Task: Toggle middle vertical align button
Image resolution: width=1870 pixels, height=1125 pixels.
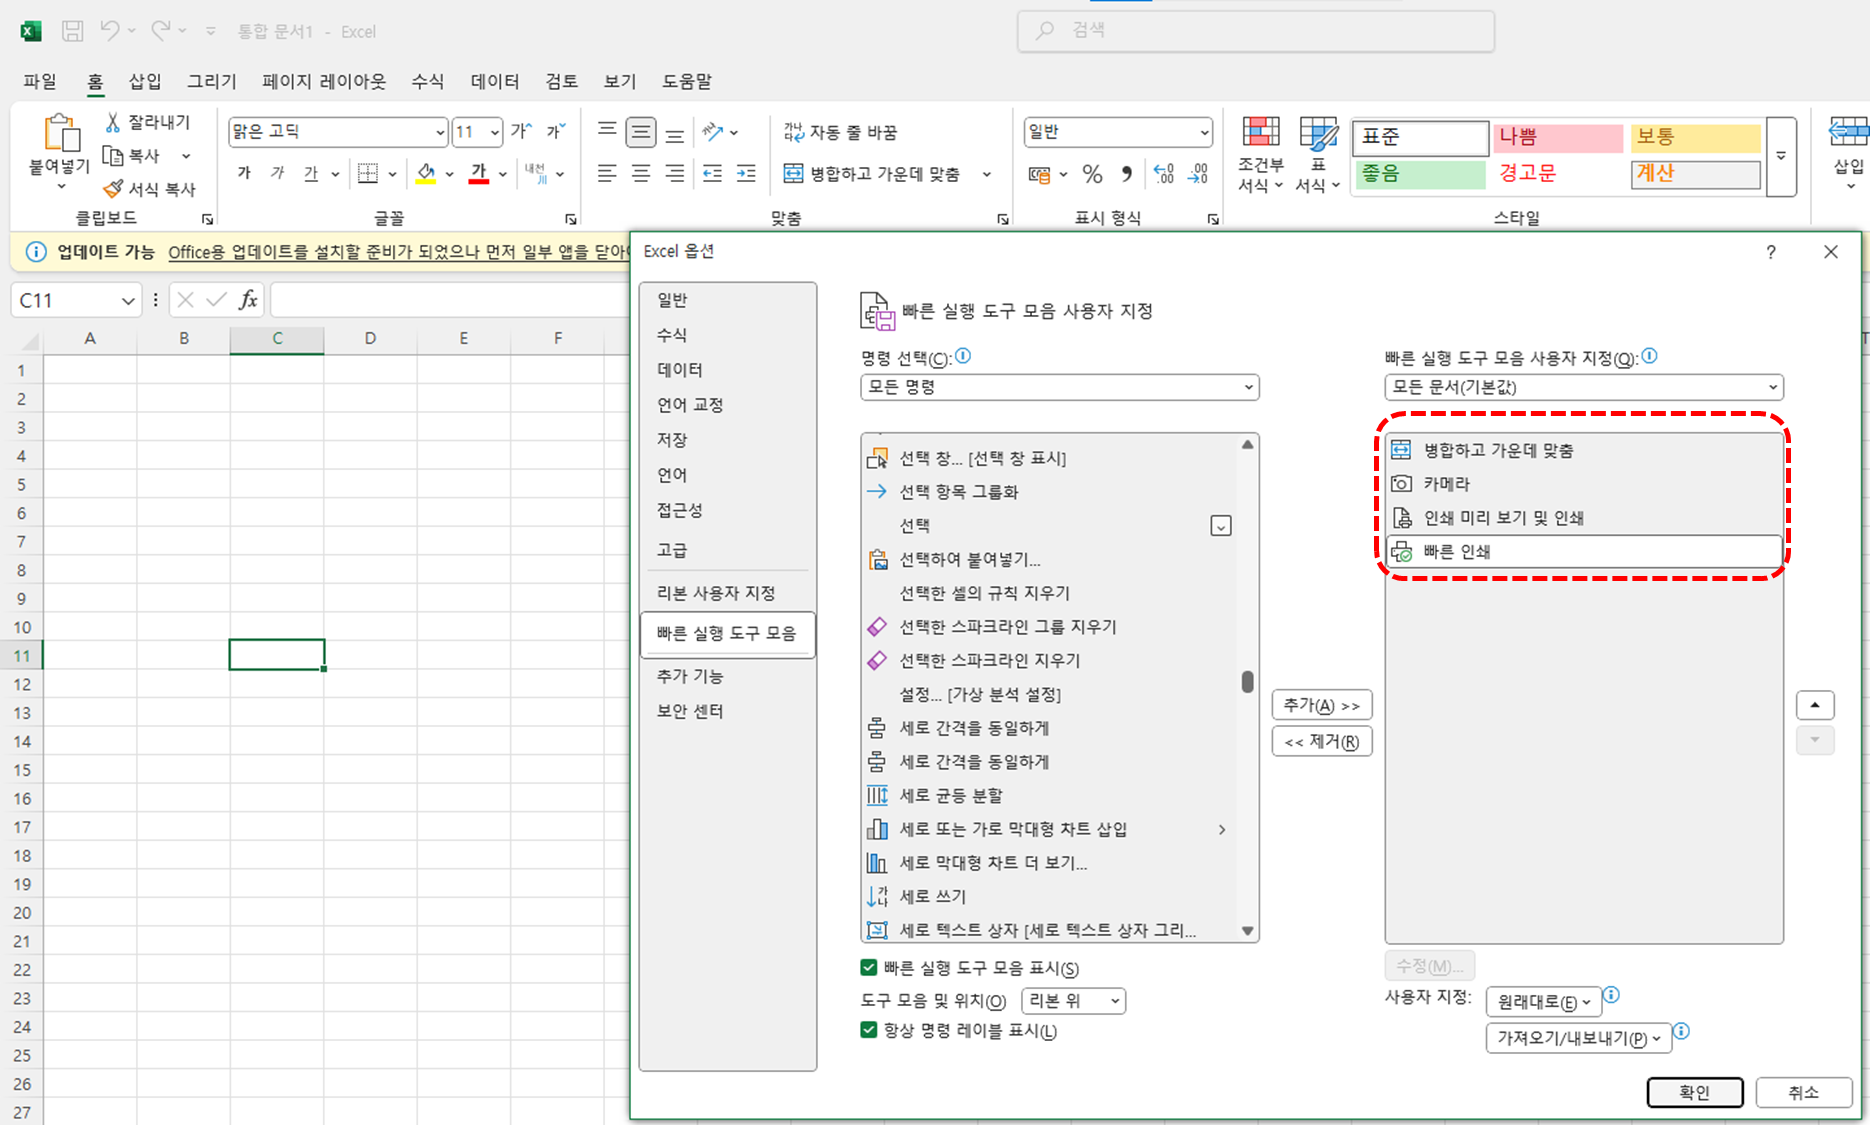Action: point(641,132)
